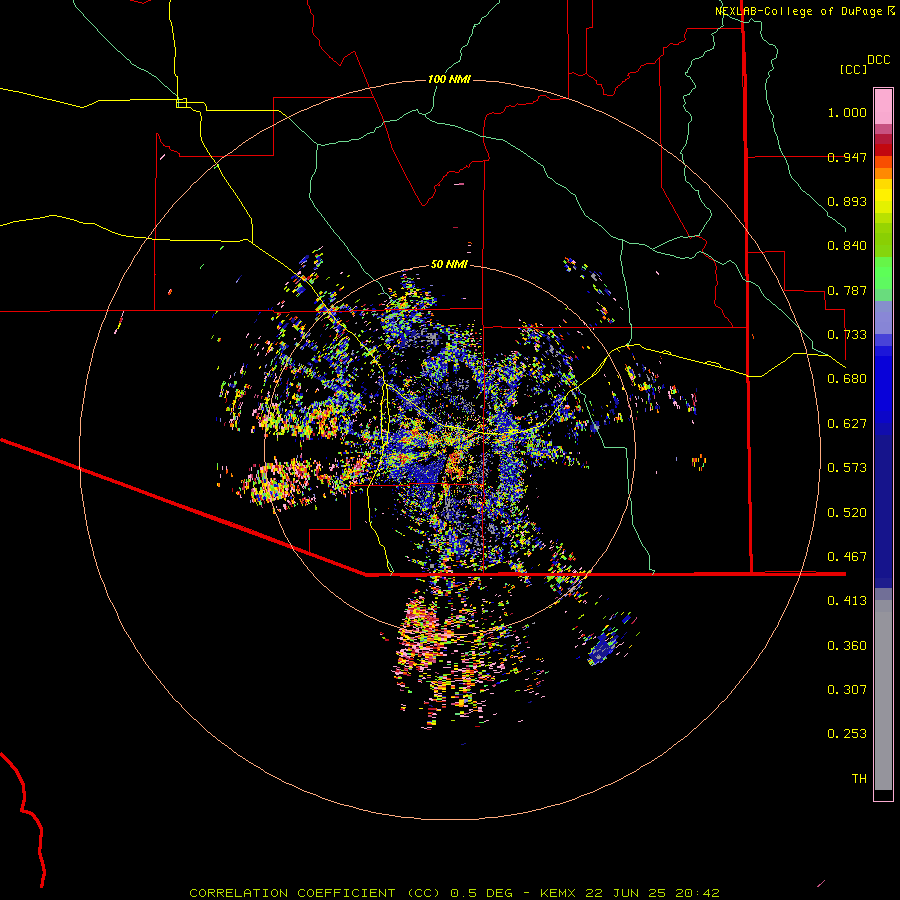Viewport: 900px width, 900px height.
Task: Click the TH threshold label on legend
Action: click(x=859, y=779)
